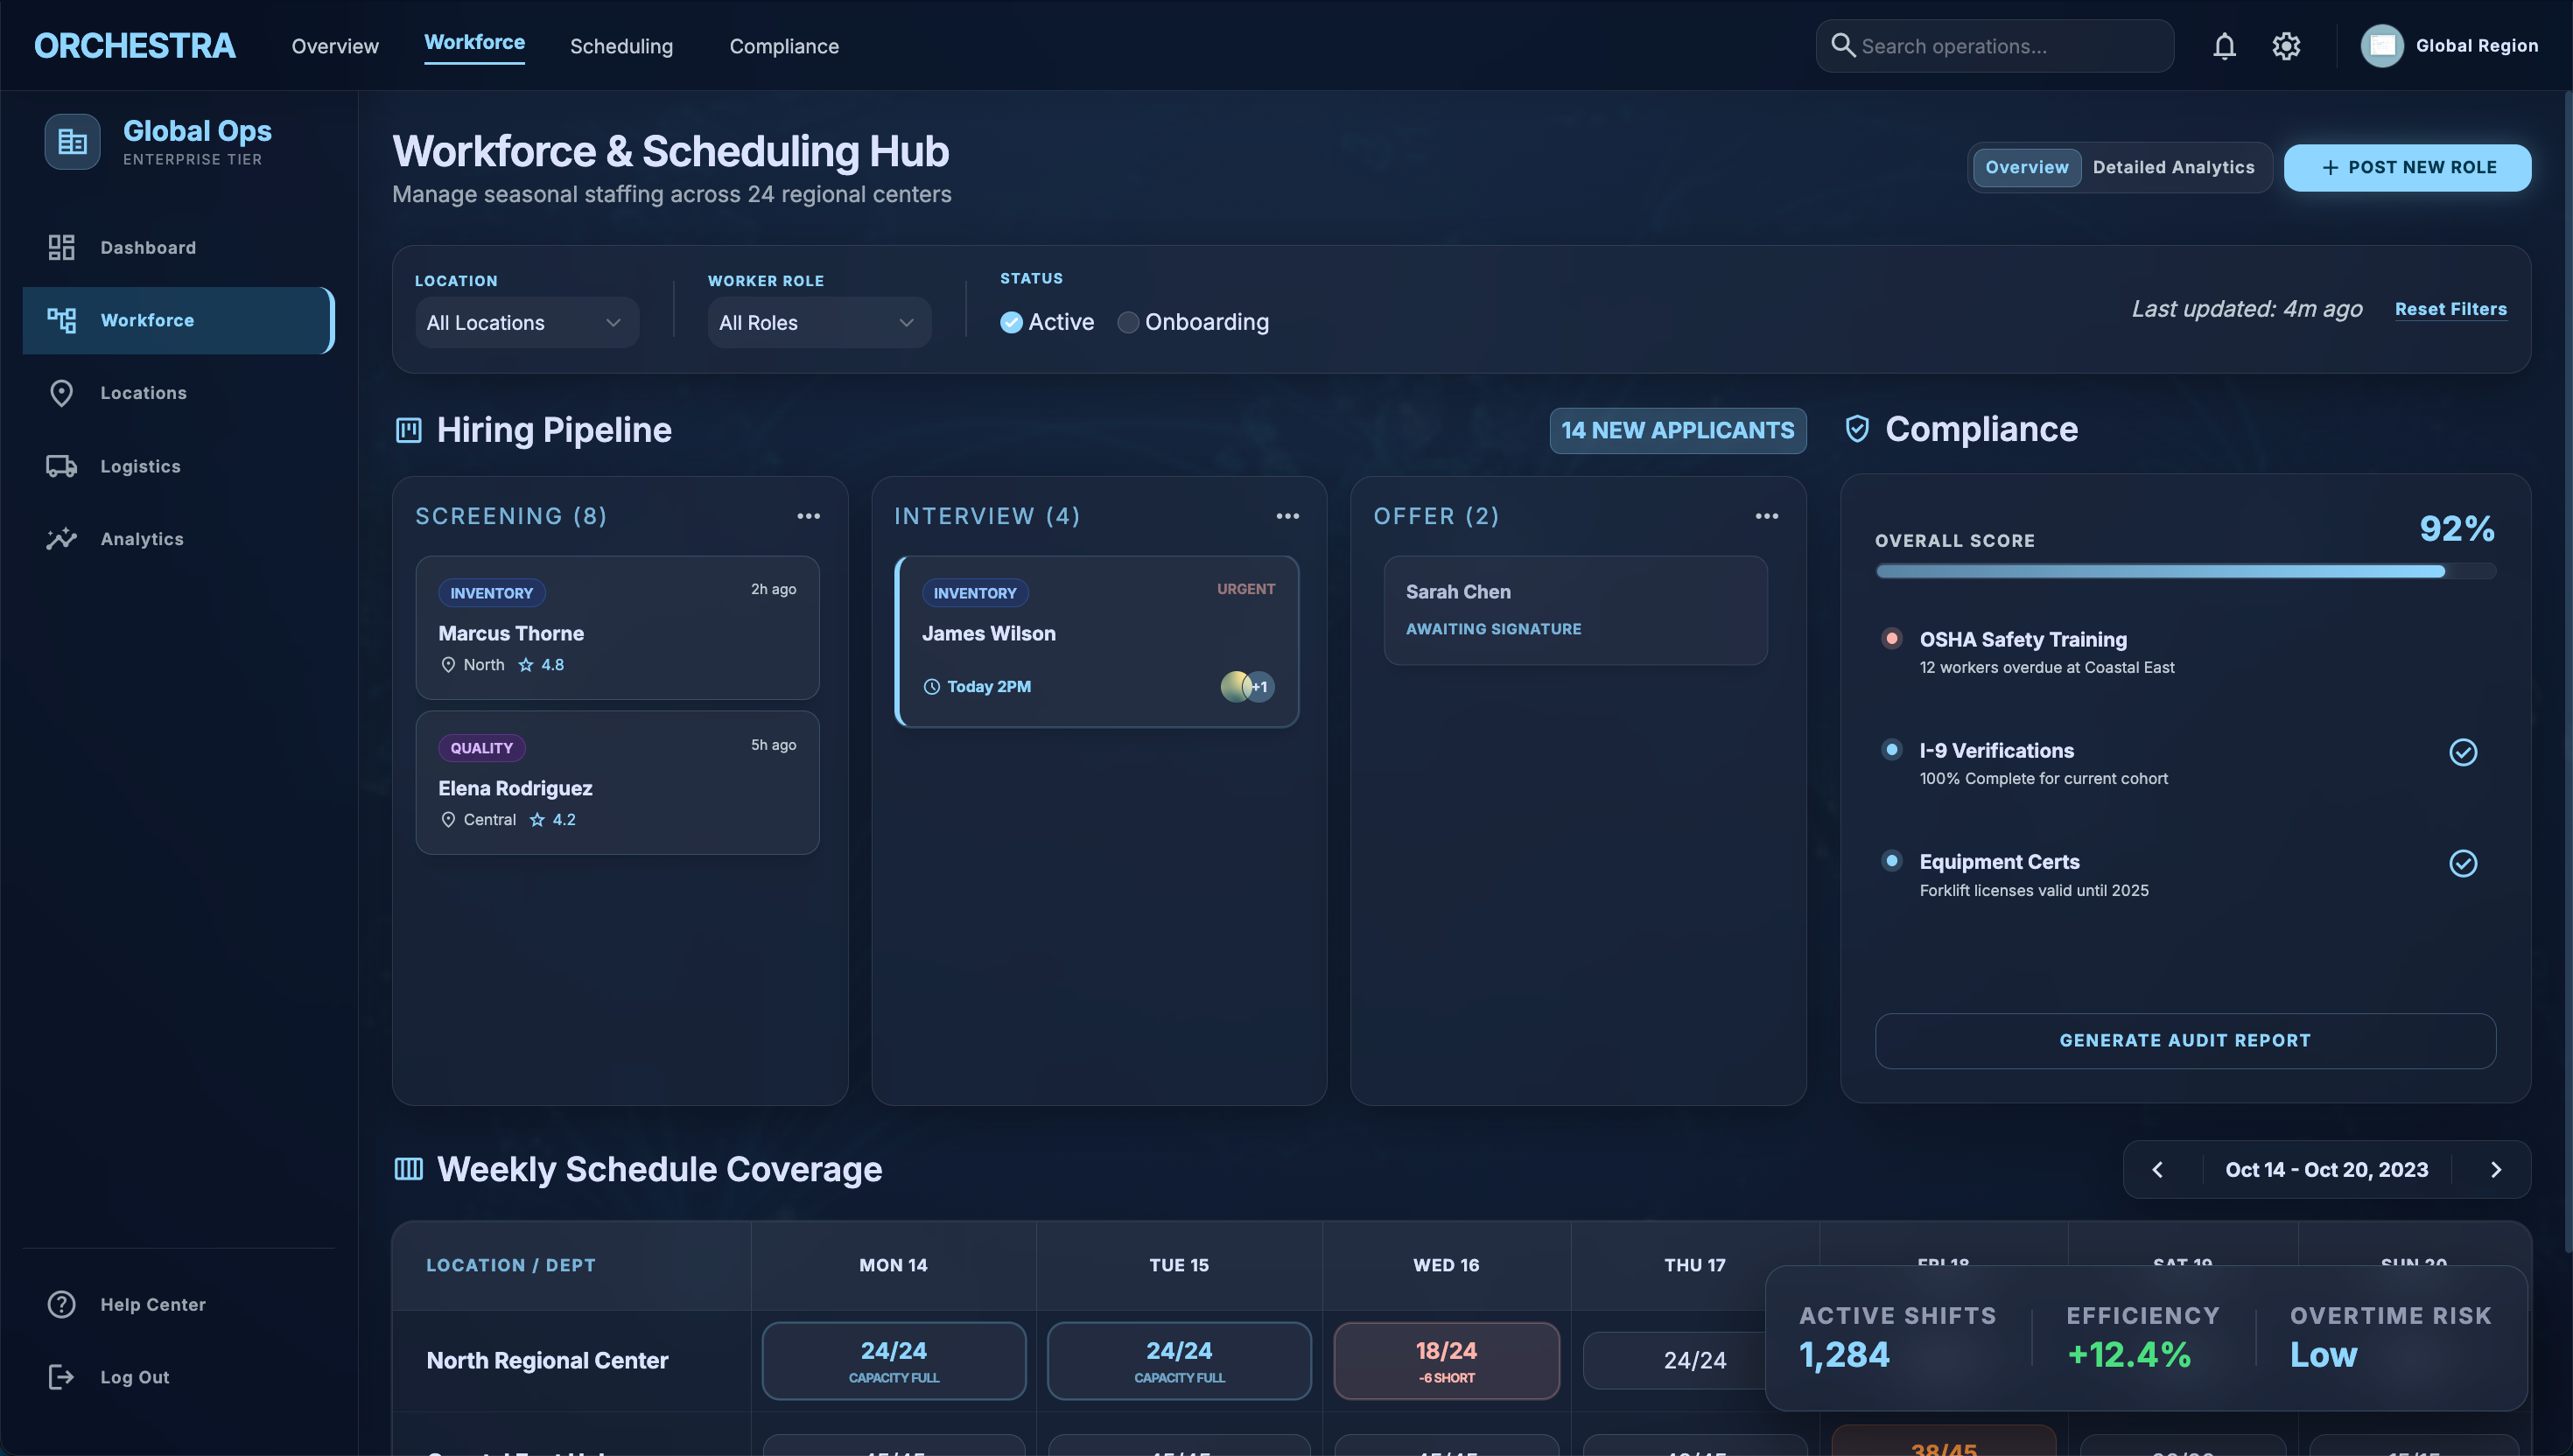Open the Compliance top nav tab
Image resolution: width=2573 pixels, height=1456 pixels.
[784, 46]
